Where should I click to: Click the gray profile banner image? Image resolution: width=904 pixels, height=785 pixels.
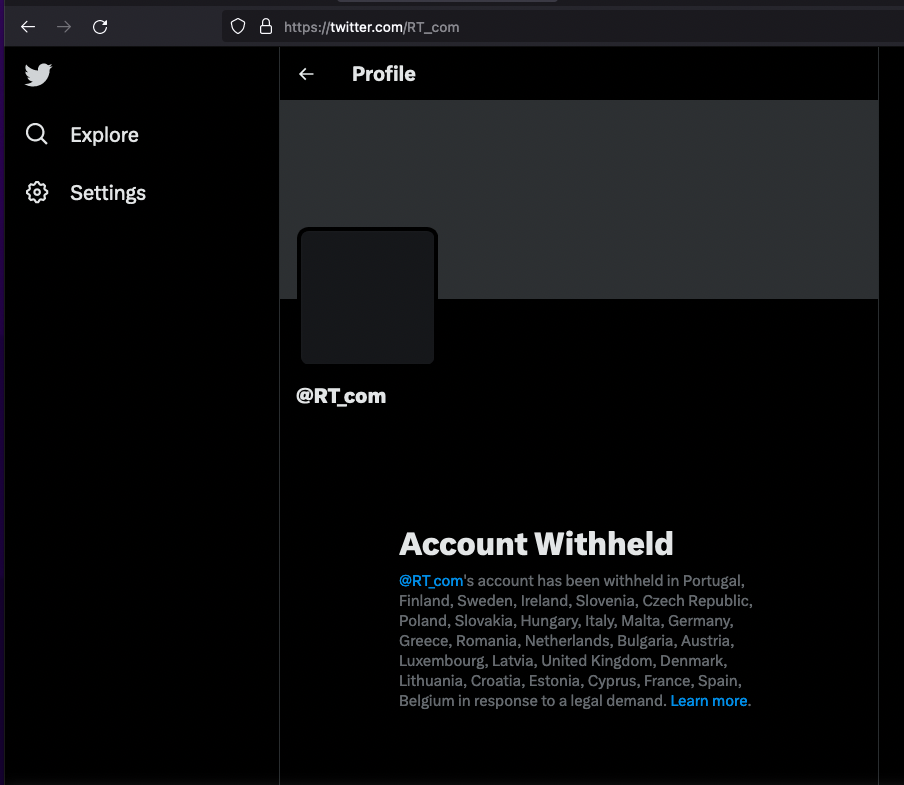[650, 198]
